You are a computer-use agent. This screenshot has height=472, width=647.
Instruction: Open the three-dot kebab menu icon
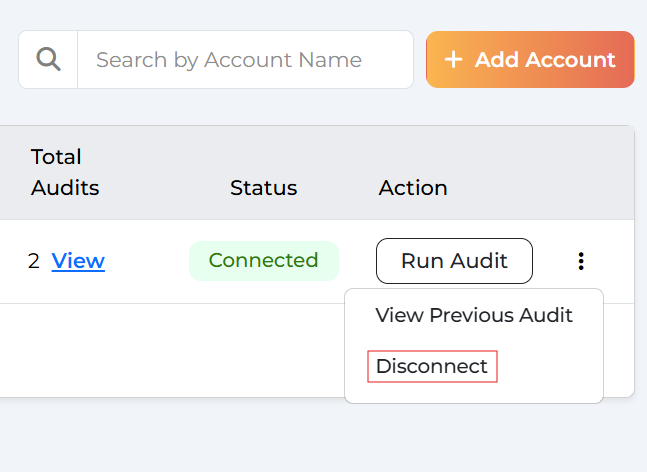click(x=581, y=261)
